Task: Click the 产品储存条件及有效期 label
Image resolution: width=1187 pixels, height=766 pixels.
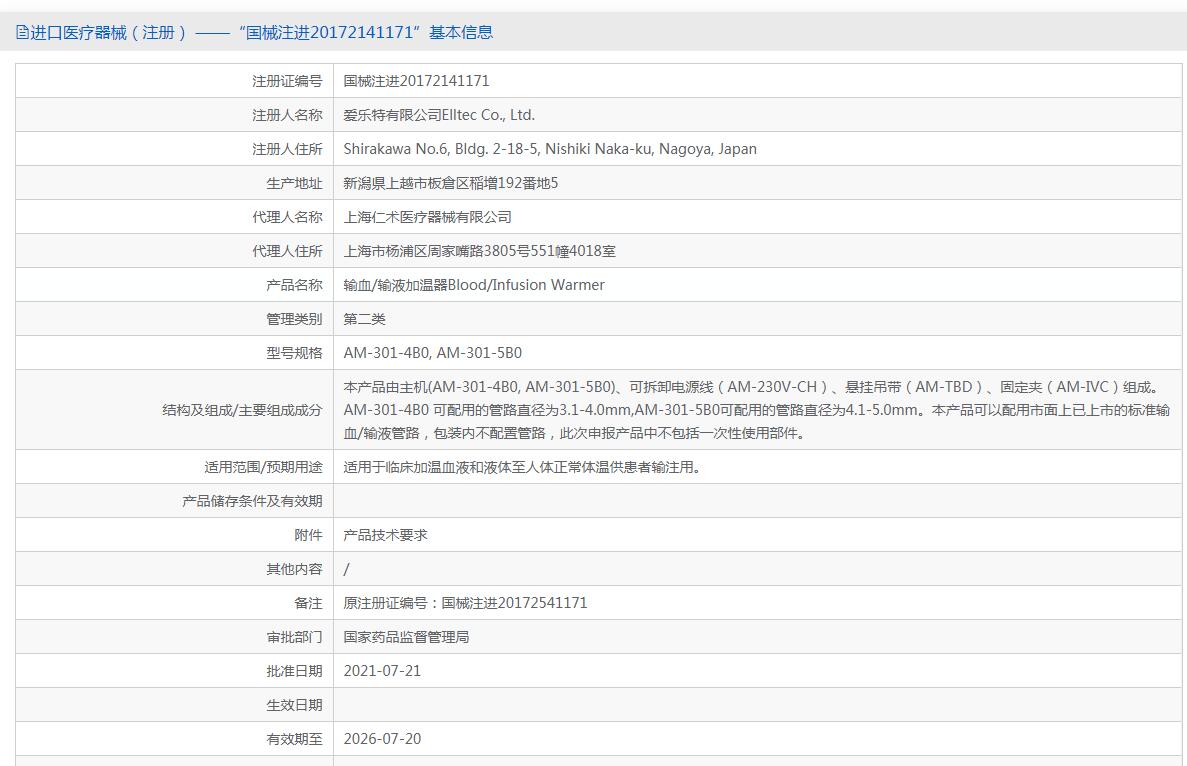Action: click(252, 501)
